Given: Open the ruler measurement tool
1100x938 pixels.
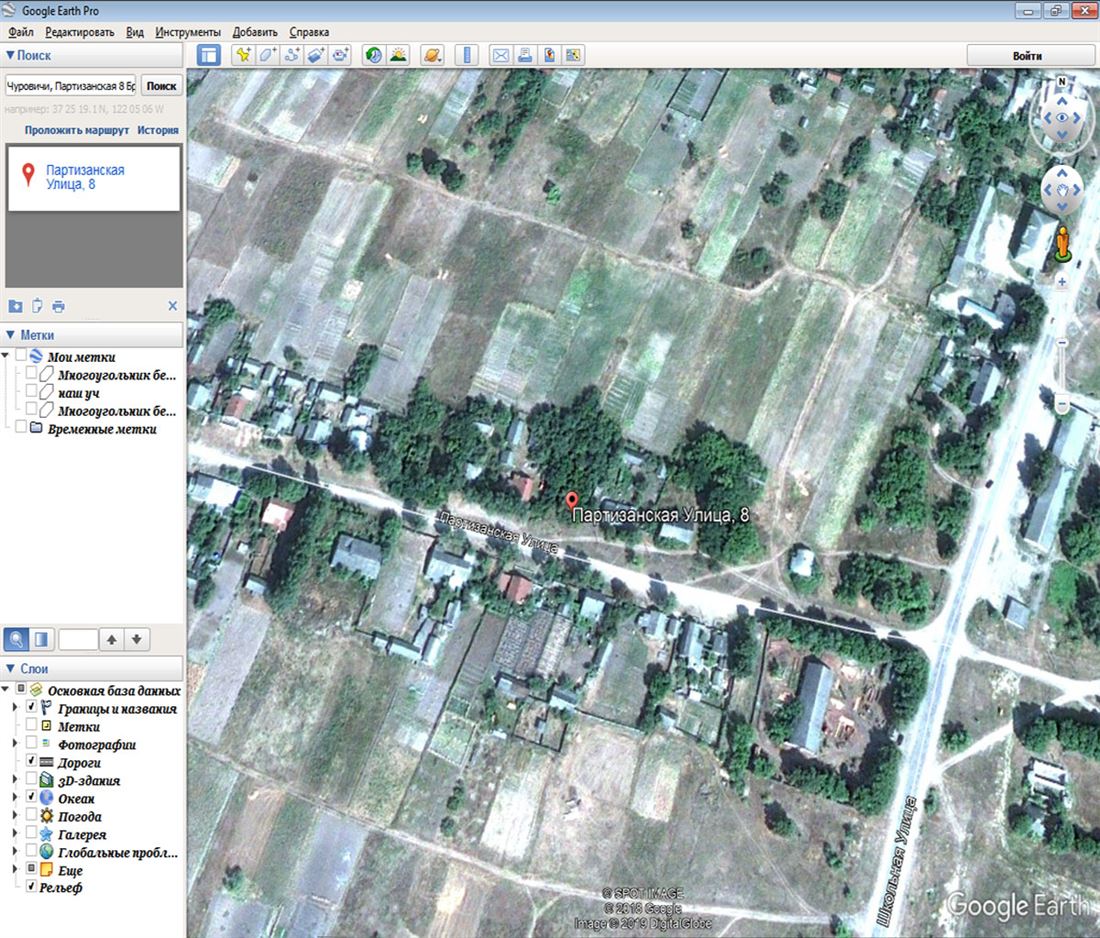Looking at the screenshot, I should coord(466,55).
